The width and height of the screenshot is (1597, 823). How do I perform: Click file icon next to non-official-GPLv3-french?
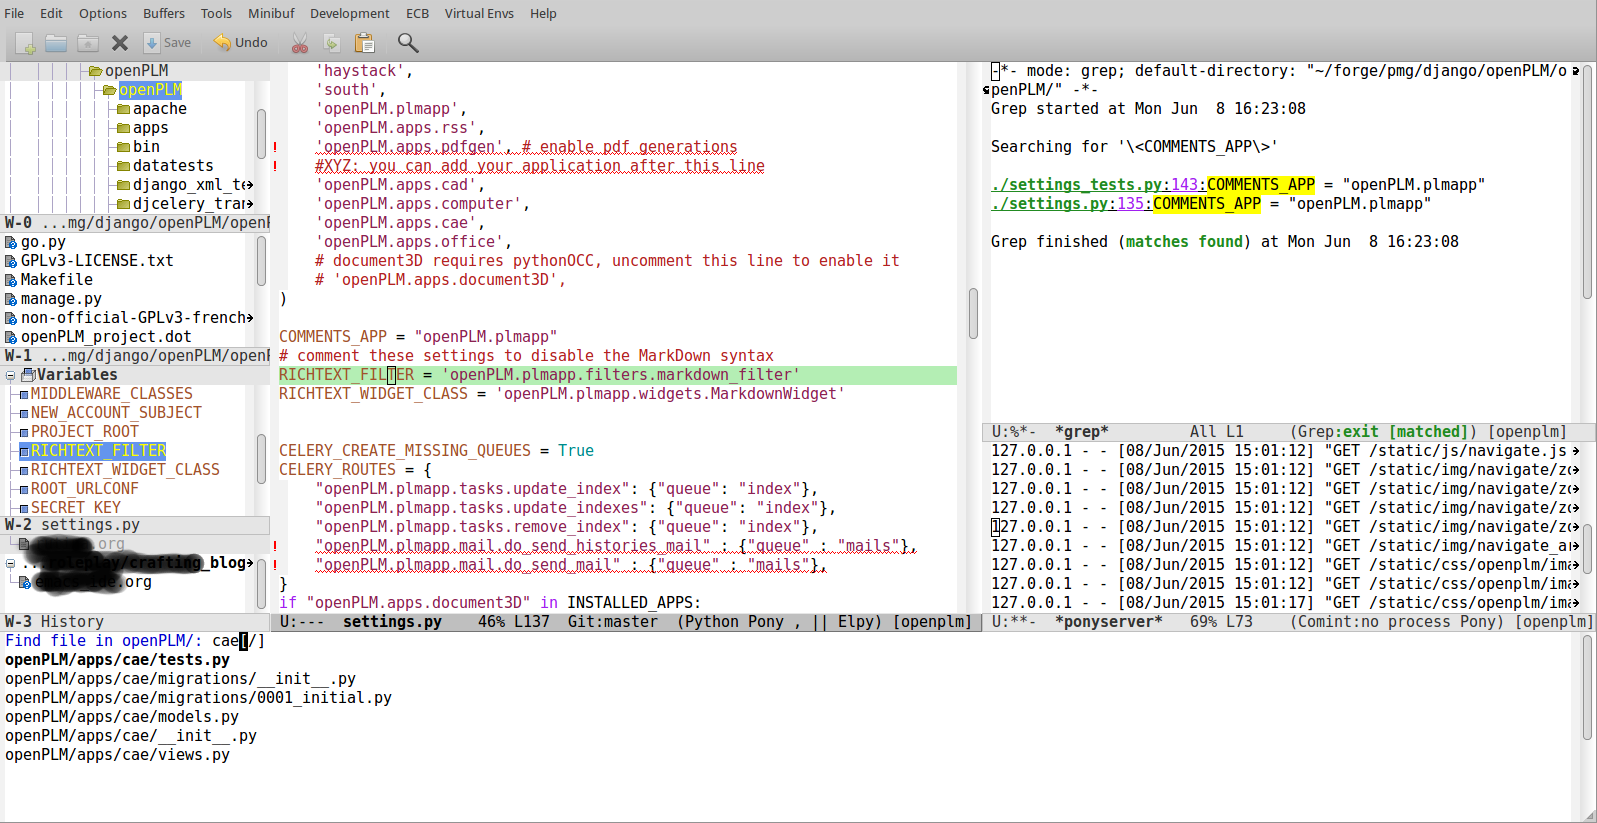[x=11, y=318]
